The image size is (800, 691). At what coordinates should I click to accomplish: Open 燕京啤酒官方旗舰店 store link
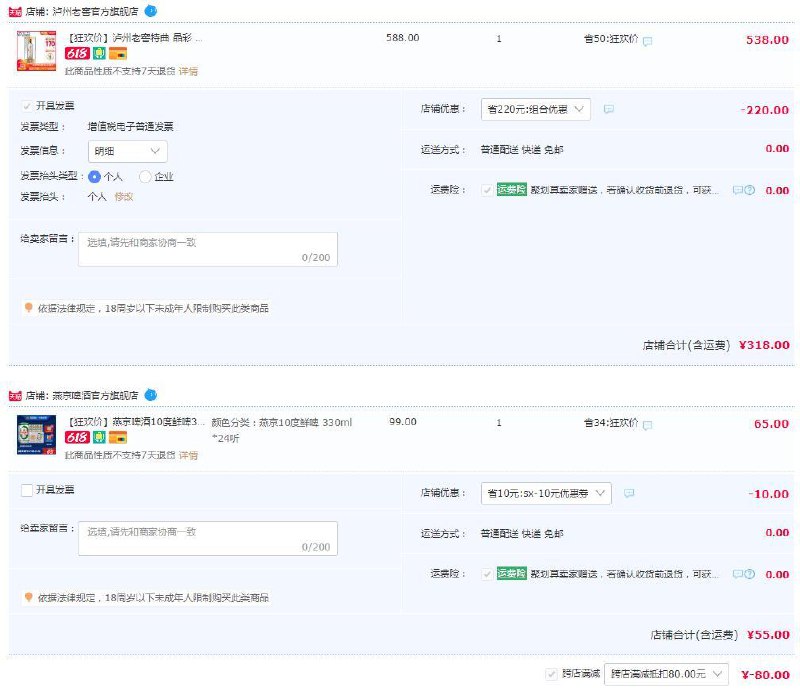point(95,396)
